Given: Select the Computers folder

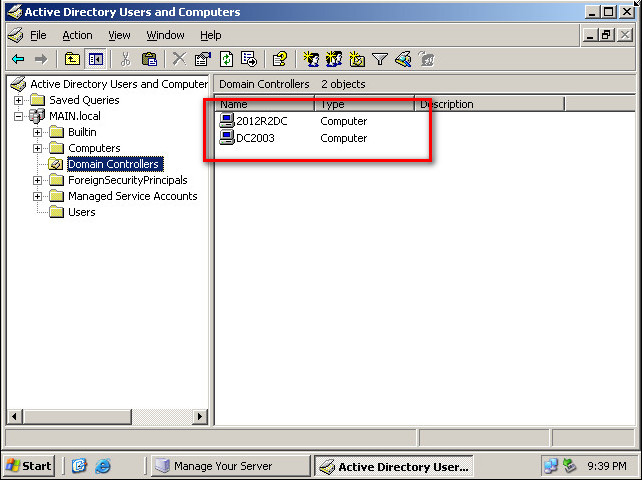Looking at the screenshot, I should click(94, 148).
